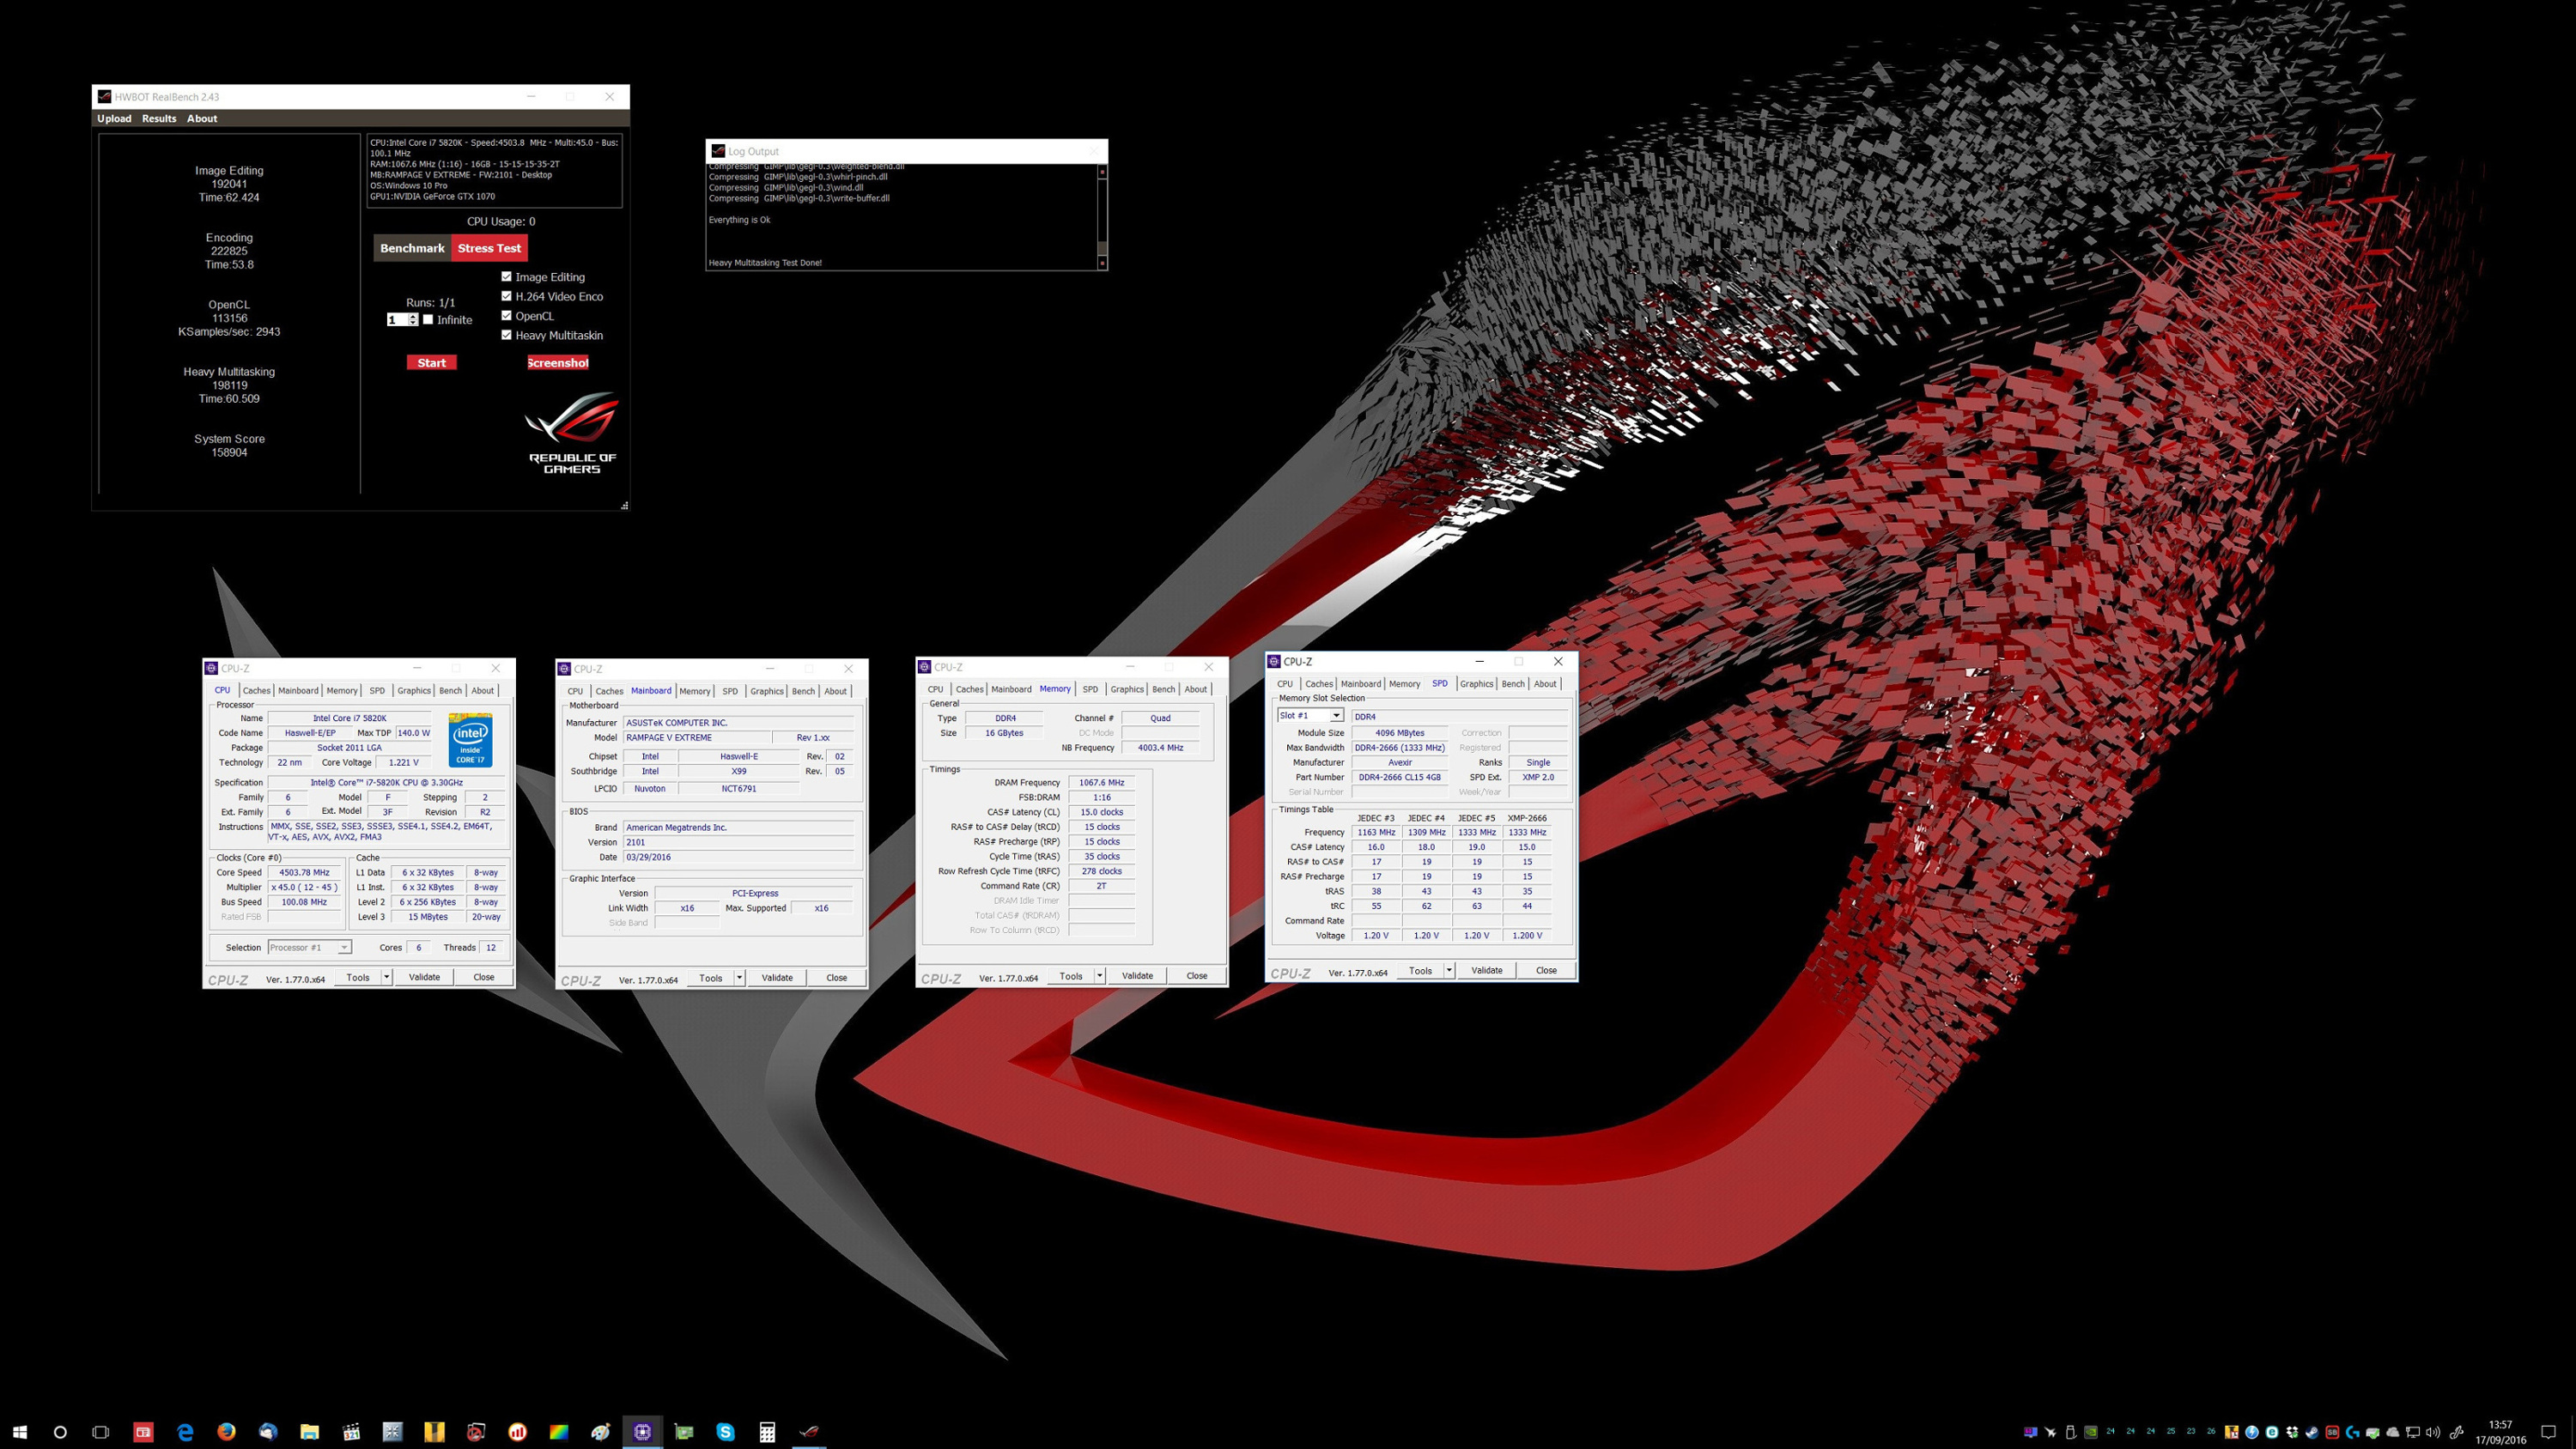The width and height of the screenshot is (2576, 1449).
Task: Launch Thunderbird mail from the taskbar
Action: [268, 1432]
